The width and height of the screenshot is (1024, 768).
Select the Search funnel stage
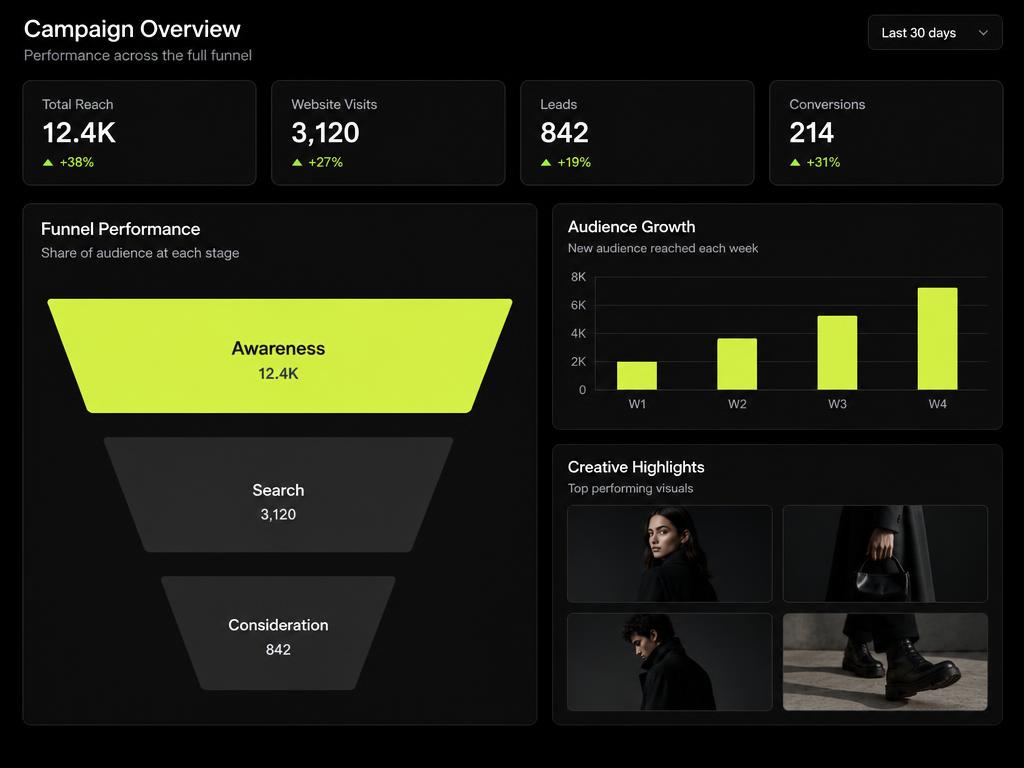[x=278, y=494]
